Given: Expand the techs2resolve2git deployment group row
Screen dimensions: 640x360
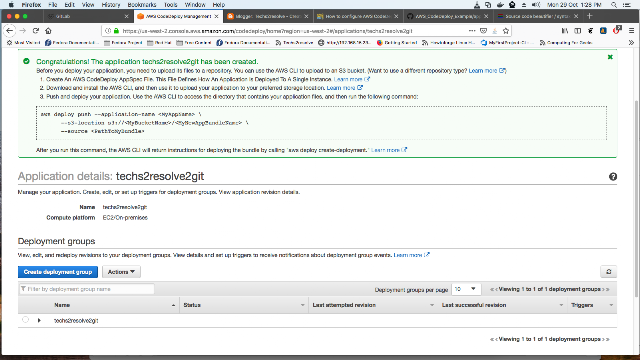Looking at the screenshot, I should [x=39, y=320].
